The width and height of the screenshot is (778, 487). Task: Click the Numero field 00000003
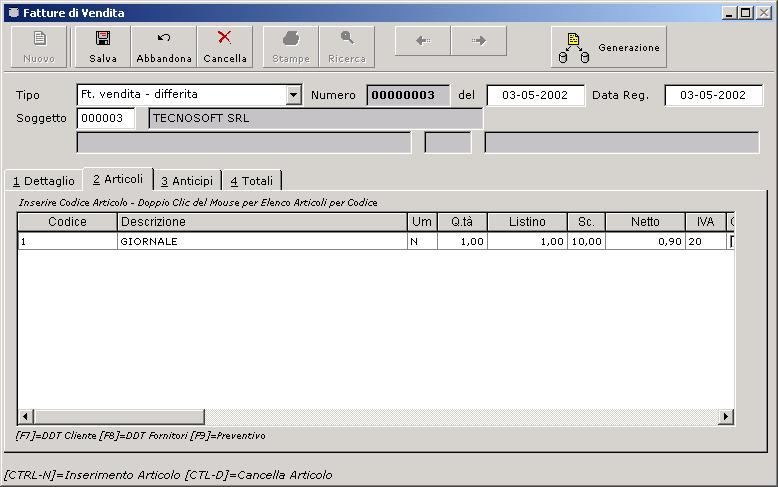pyautogui.click(x=408, y=95)
